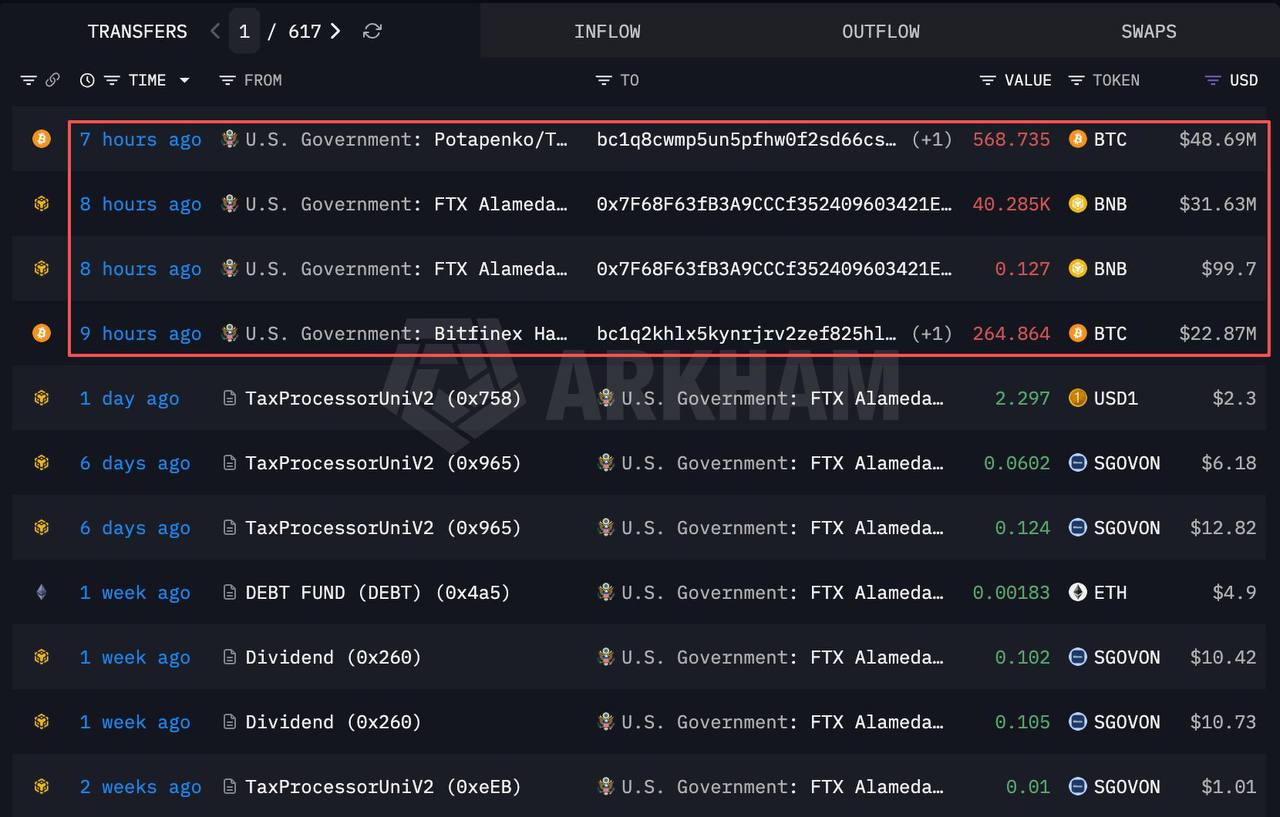Open the '9 hours ago' transaction link
Screen dimensions: 1280x817
(x=141, y=333)
